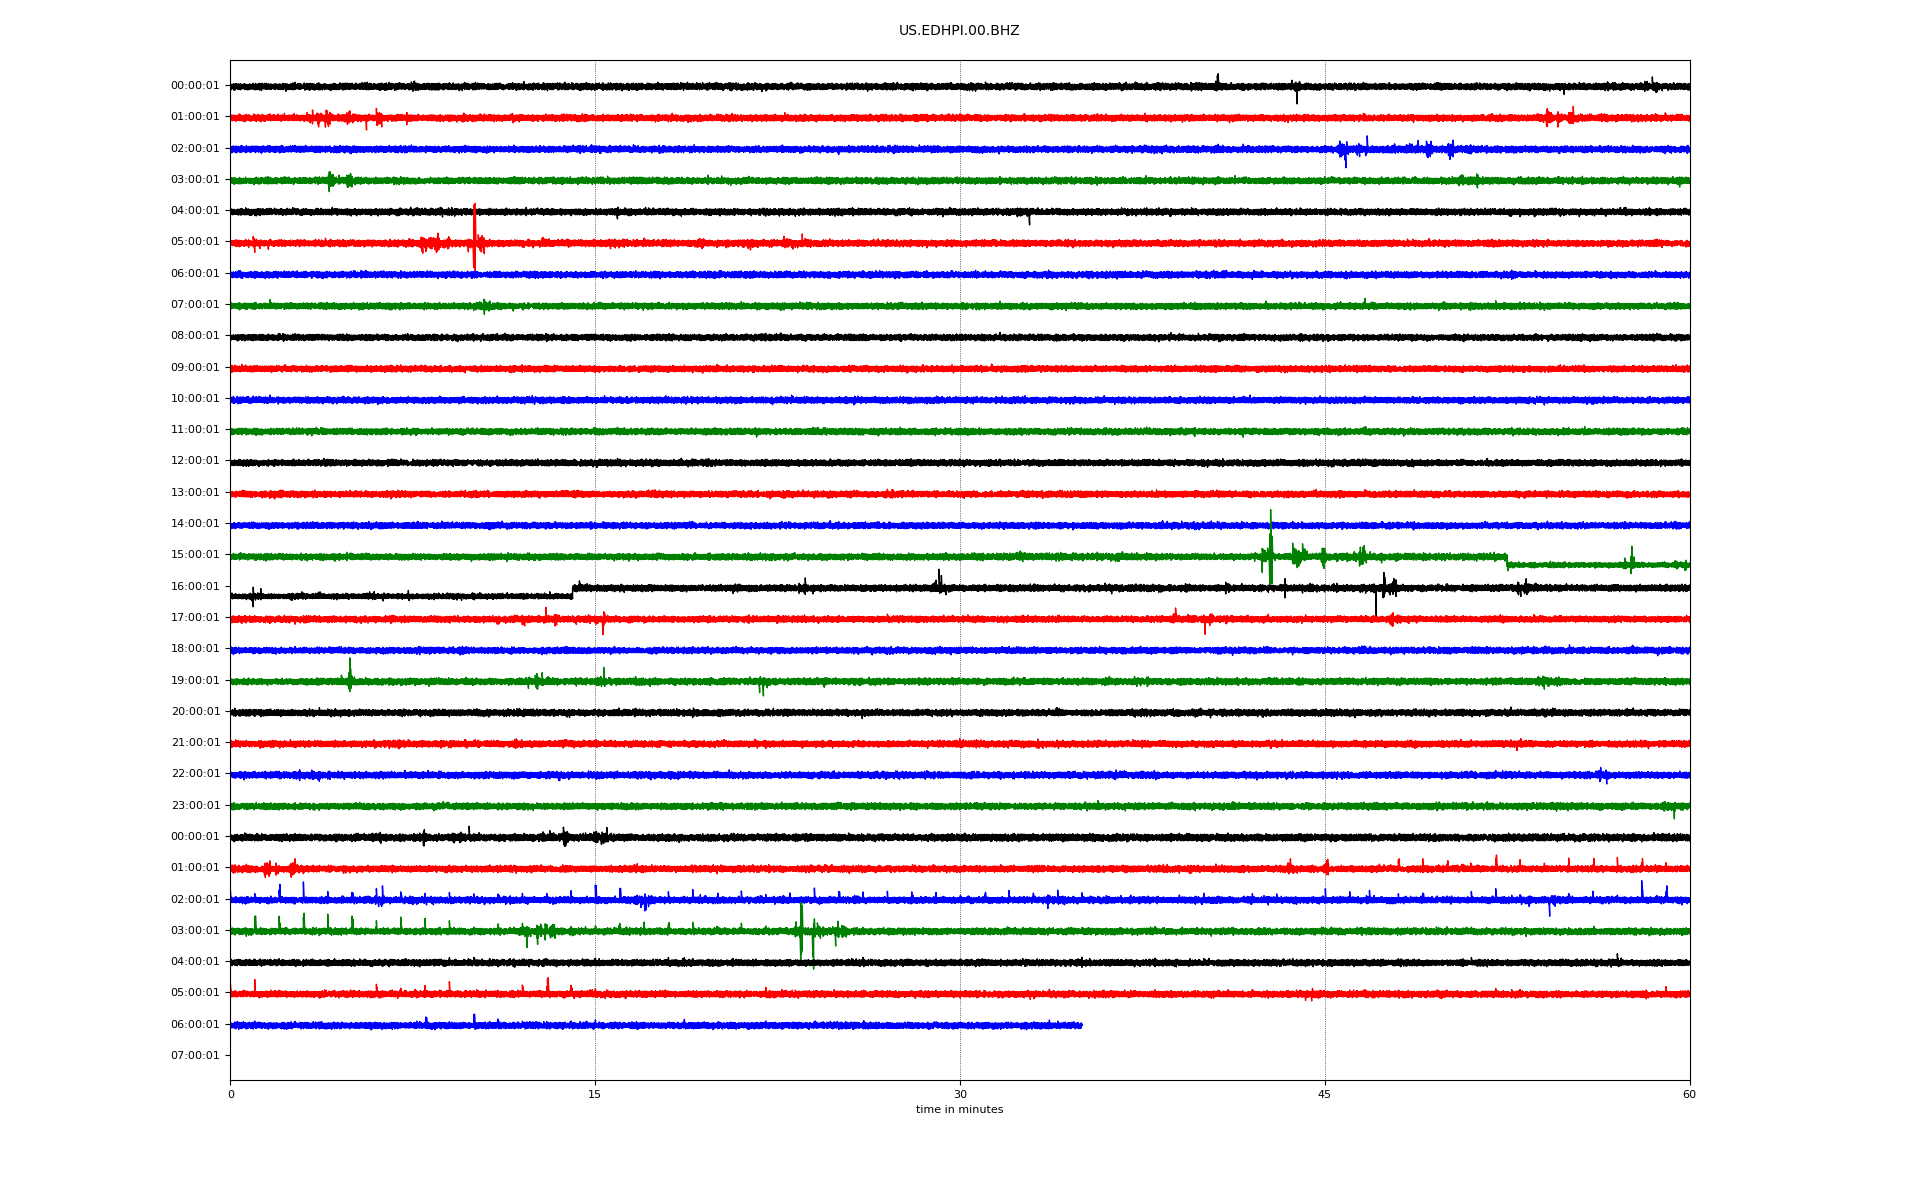Click the x-axis tick label 45
Image resolution: width=1920 pixels, height=1200 pixels.
1325,1094
